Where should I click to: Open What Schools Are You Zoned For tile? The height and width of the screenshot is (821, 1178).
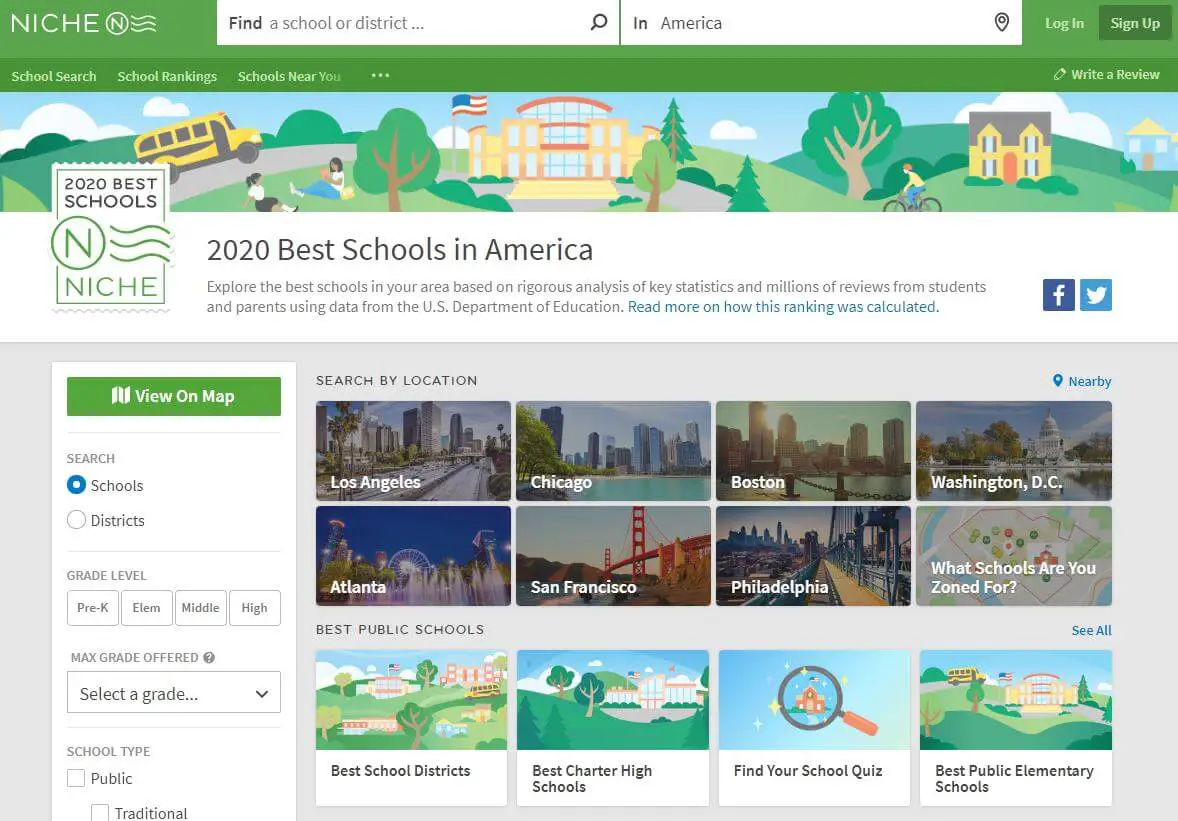1013,556
